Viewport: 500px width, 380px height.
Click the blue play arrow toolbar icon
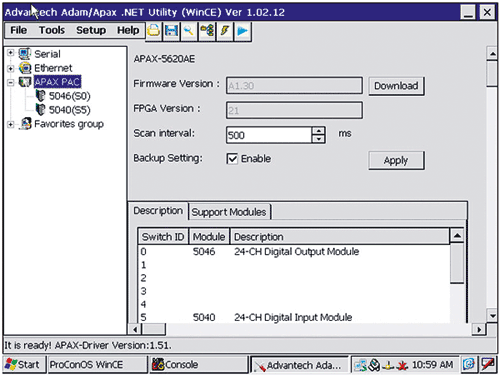pos(243,31)
